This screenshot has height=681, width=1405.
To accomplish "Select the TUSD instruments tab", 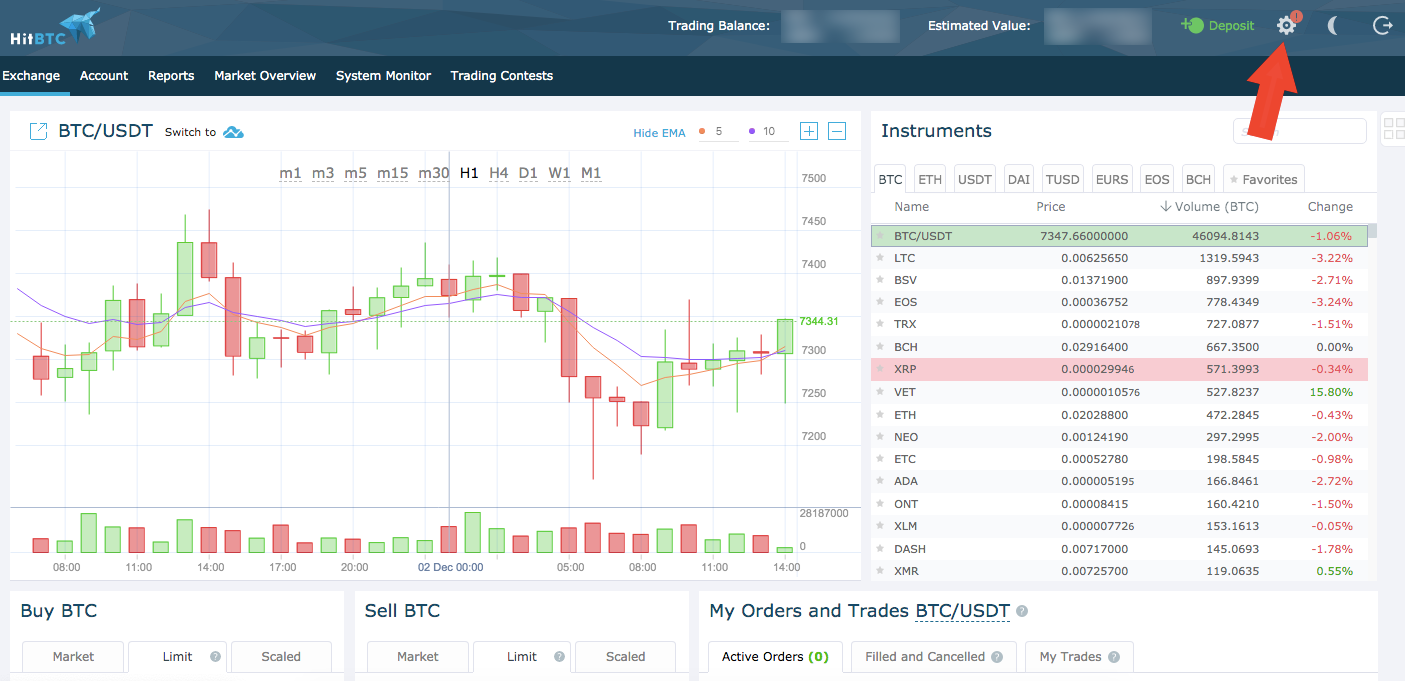I will point(1063,179).
